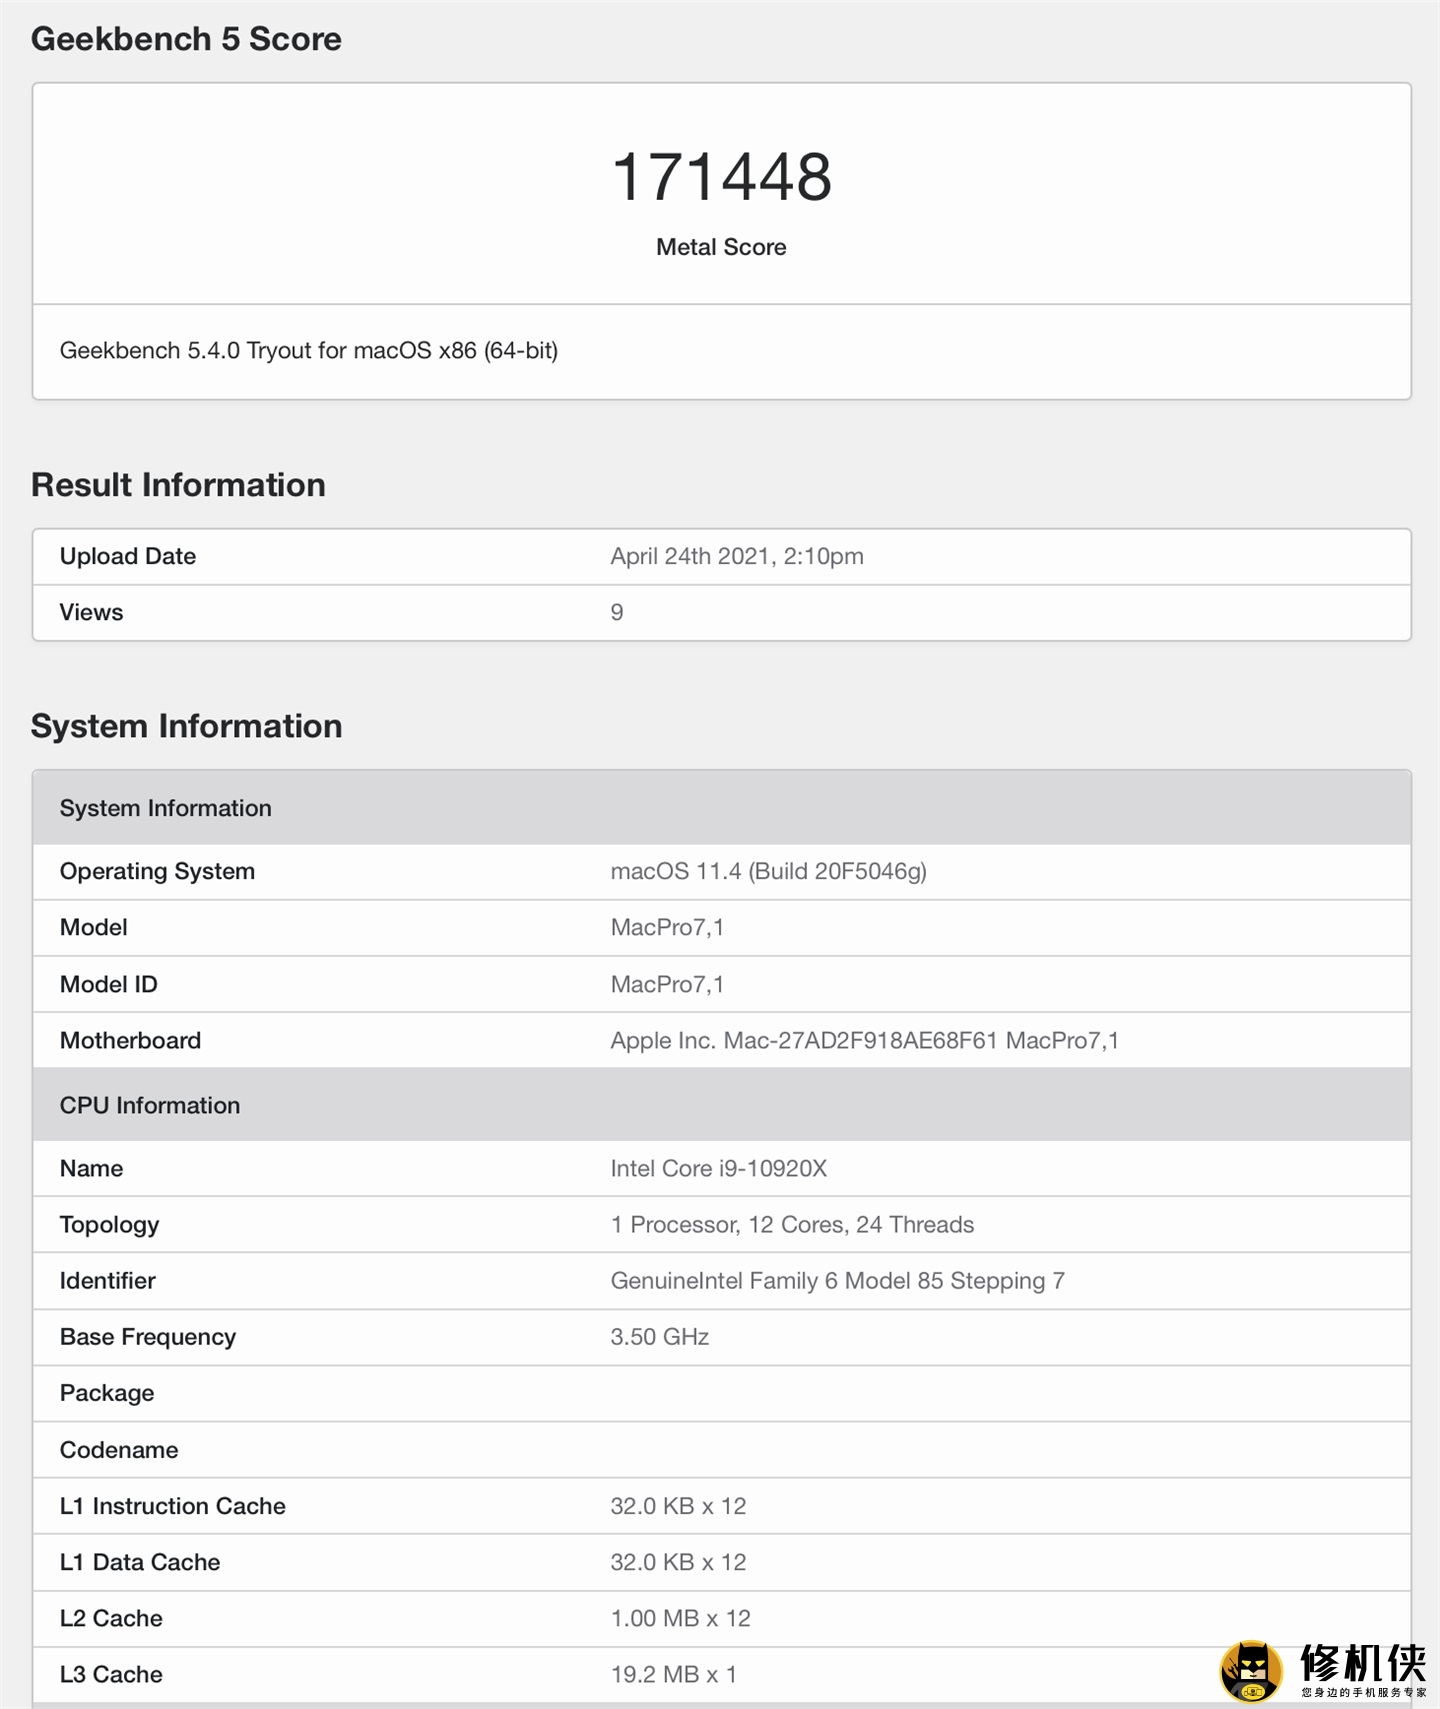Click the Metal Score label

[721, 247]
